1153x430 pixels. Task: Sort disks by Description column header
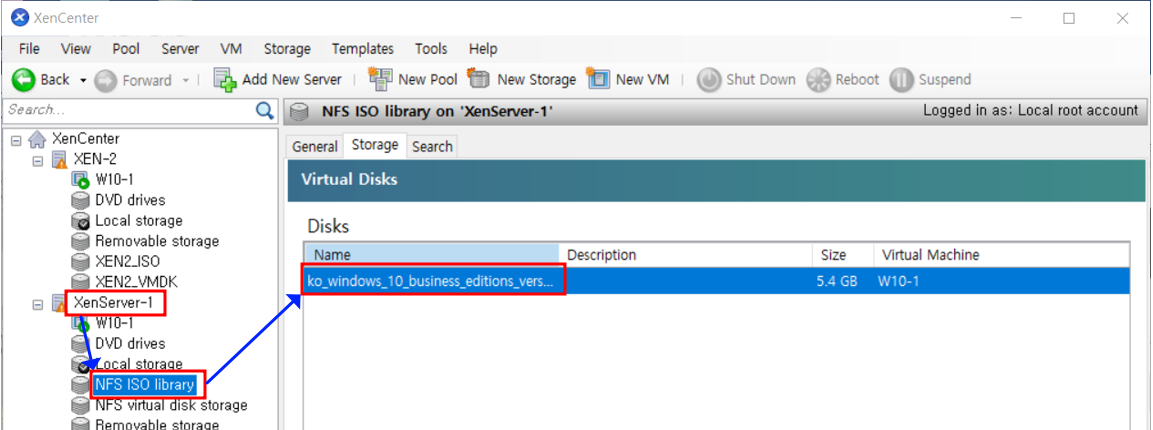pos(685,255)
